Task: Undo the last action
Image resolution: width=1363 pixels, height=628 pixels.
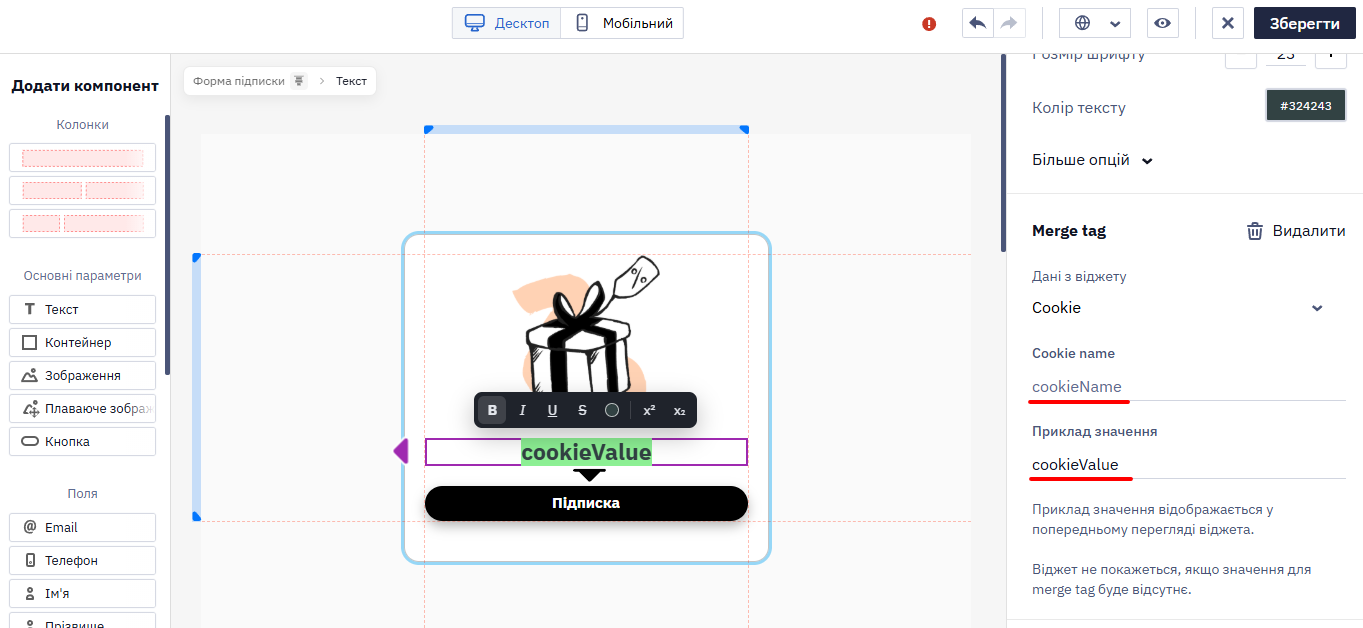Action: (978, 23)
